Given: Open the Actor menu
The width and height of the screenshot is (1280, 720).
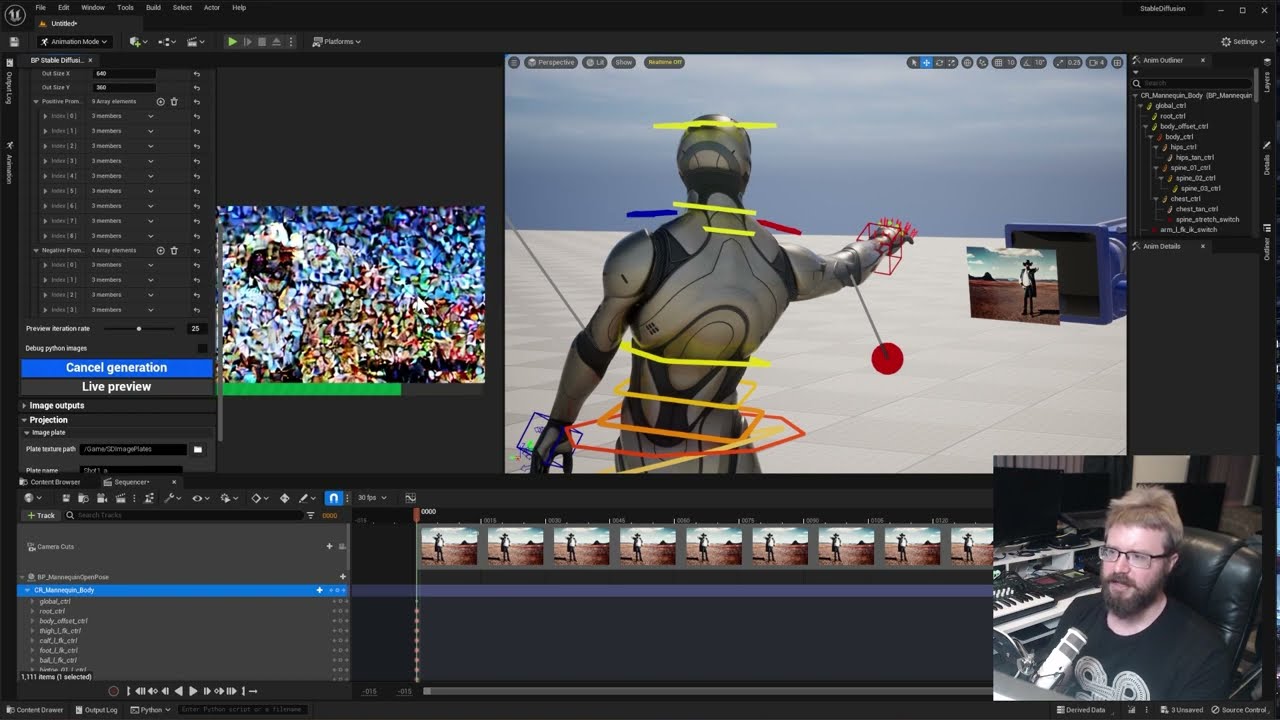Looking at the screenshot, I should tap(212, 7).
